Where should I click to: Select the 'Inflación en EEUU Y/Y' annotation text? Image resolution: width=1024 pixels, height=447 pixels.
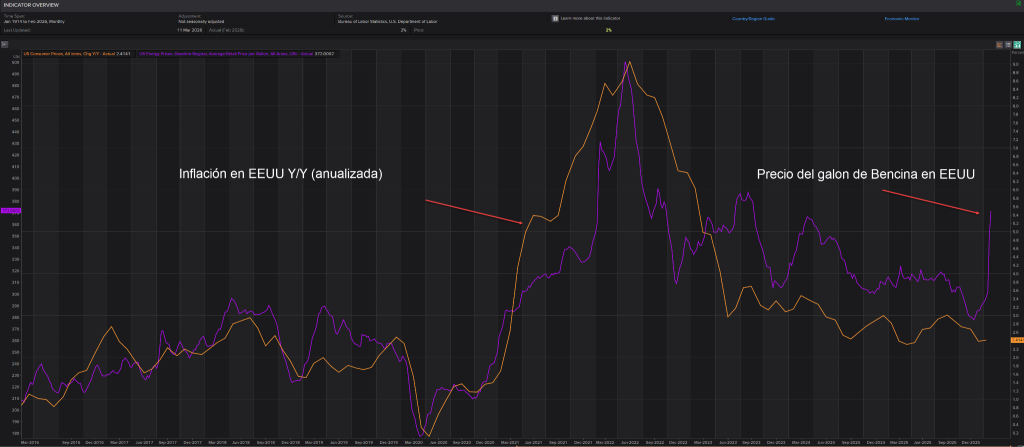(281, 174)
